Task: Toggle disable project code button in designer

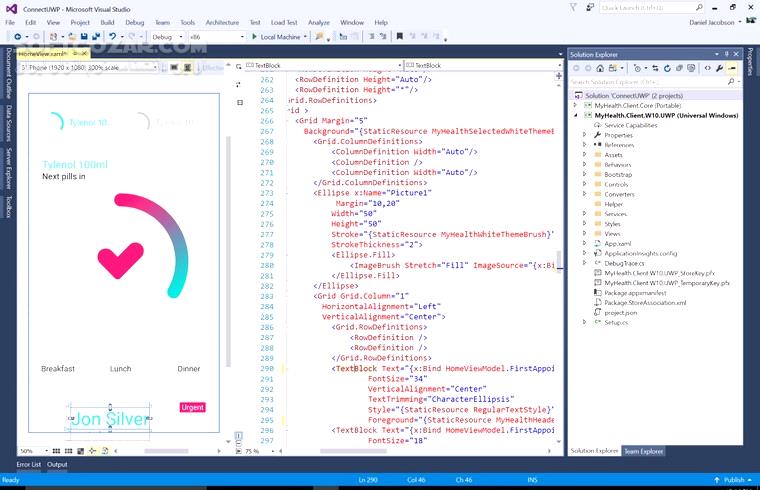Action: coord(105,451)
